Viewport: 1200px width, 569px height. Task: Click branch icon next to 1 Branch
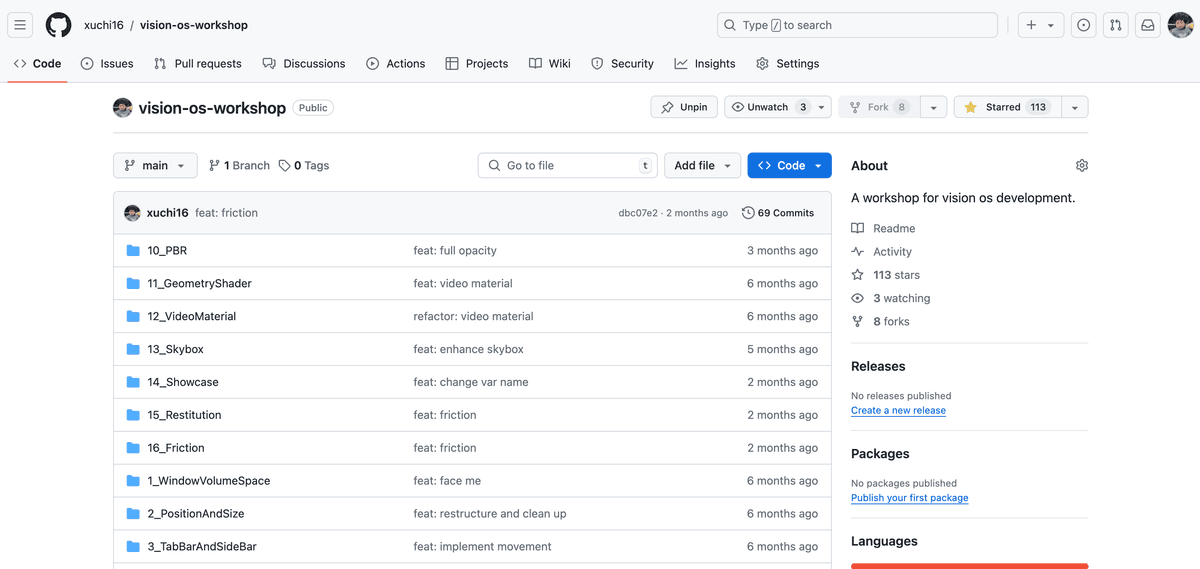coord(215,166)
